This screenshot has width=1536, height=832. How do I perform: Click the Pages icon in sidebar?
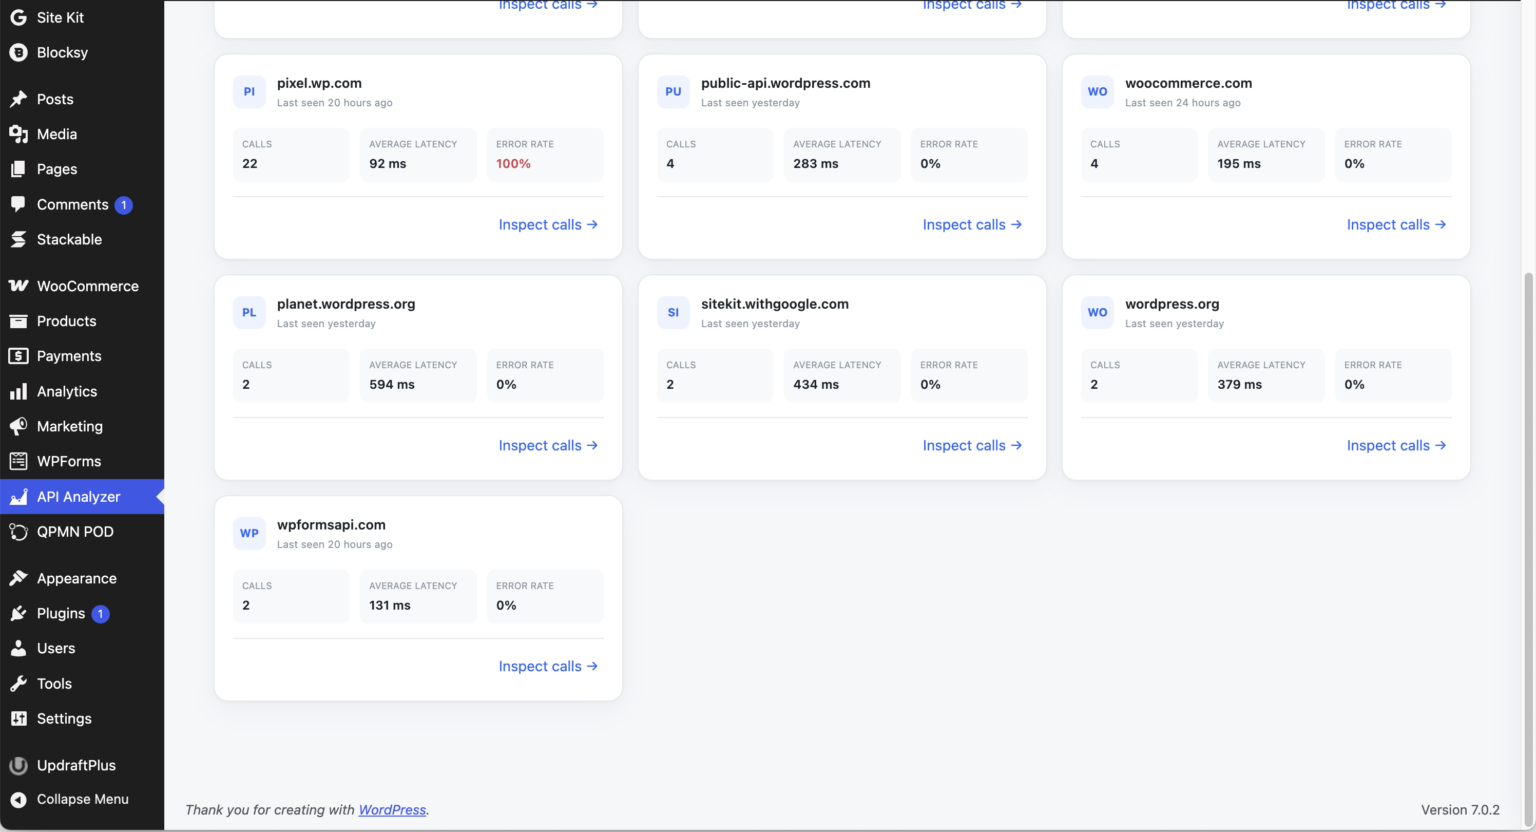tap(18, 169)
